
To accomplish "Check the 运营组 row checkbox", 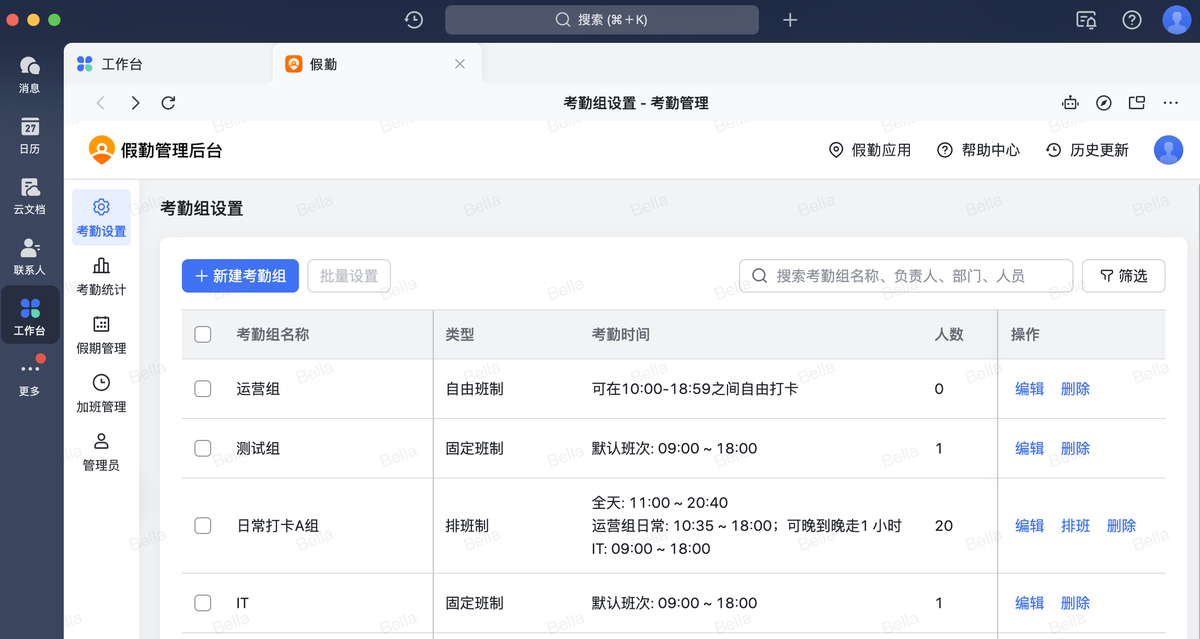I will [x=202, y=389].
